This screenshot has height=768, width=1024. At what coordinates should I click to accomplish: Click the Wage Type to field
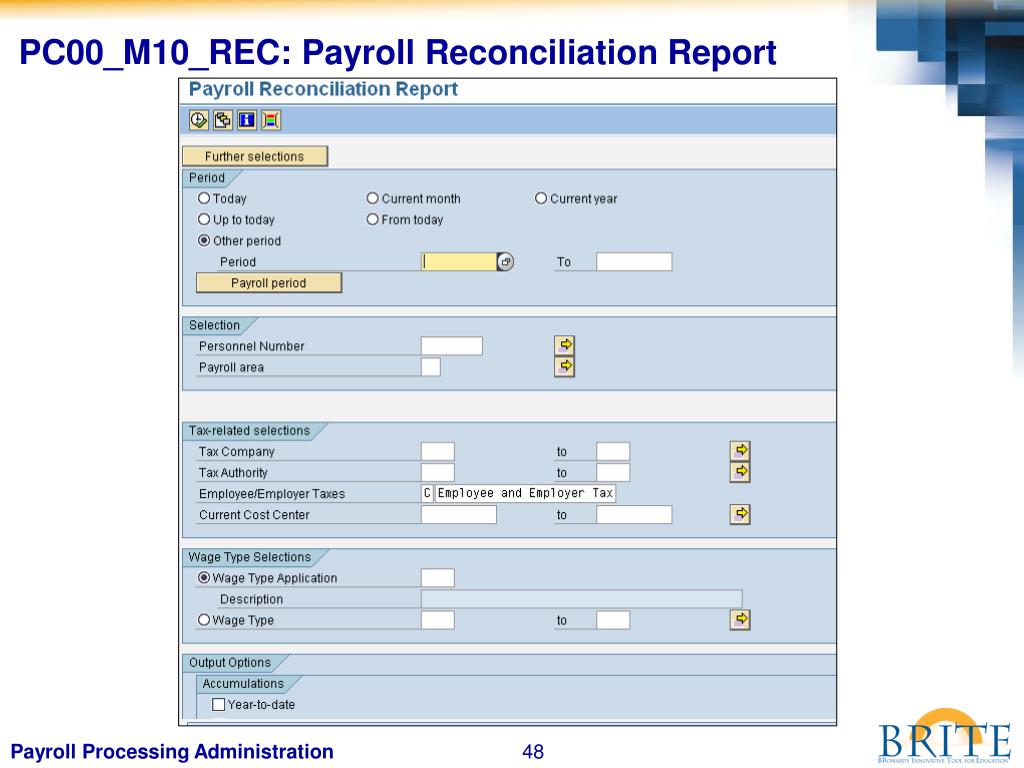[613, 620]
